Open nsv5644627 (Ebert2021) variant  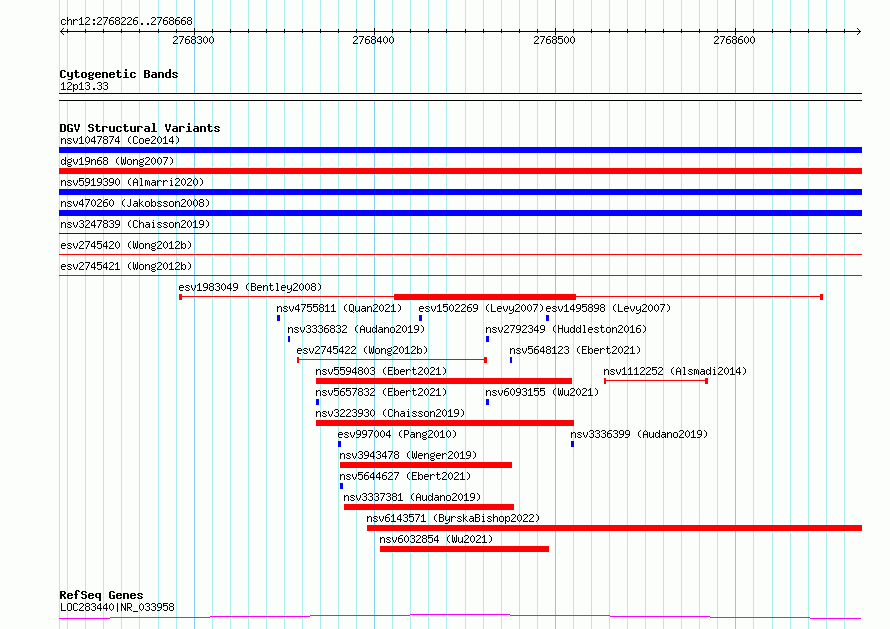point(405,476)
